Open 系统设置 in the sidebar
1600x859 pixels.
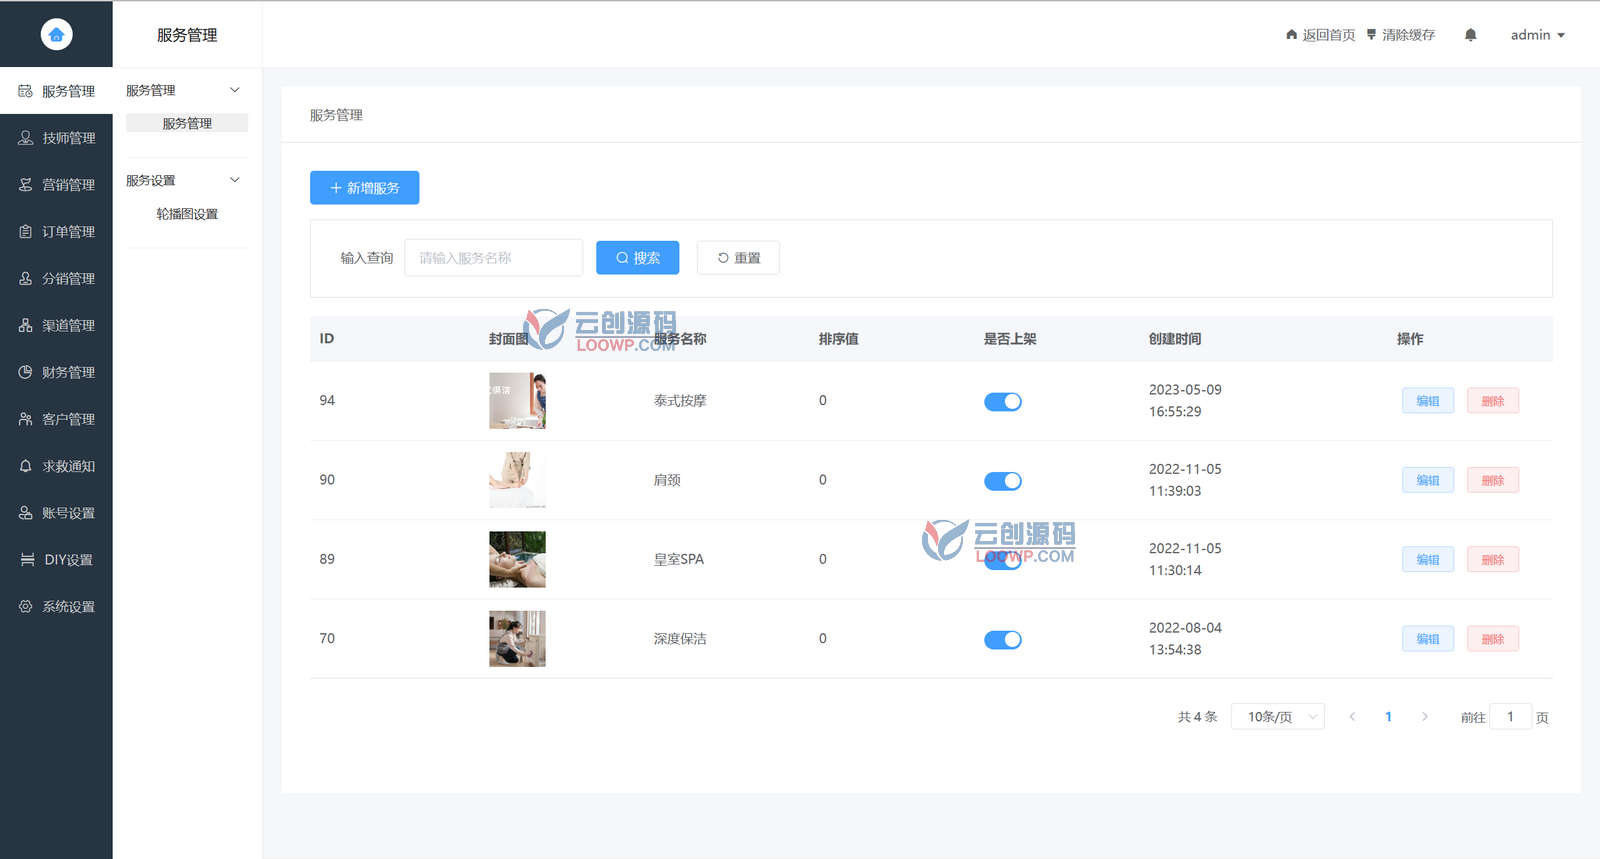(x=56, y=607)
